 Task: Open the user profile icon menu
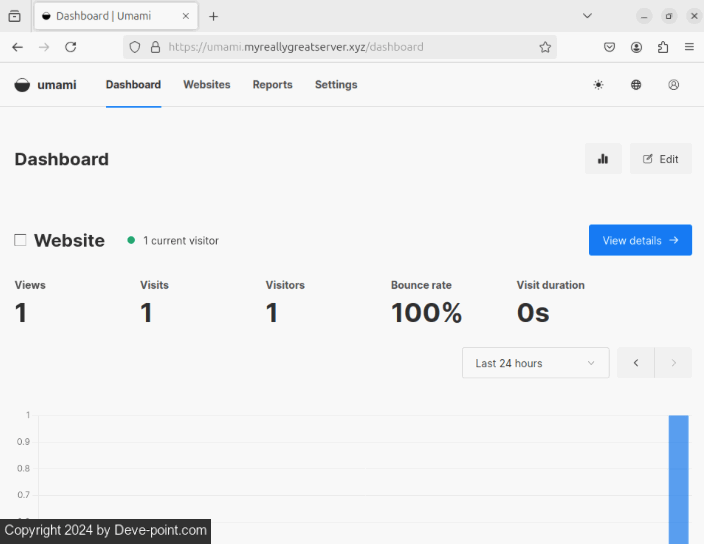(674, 85)
